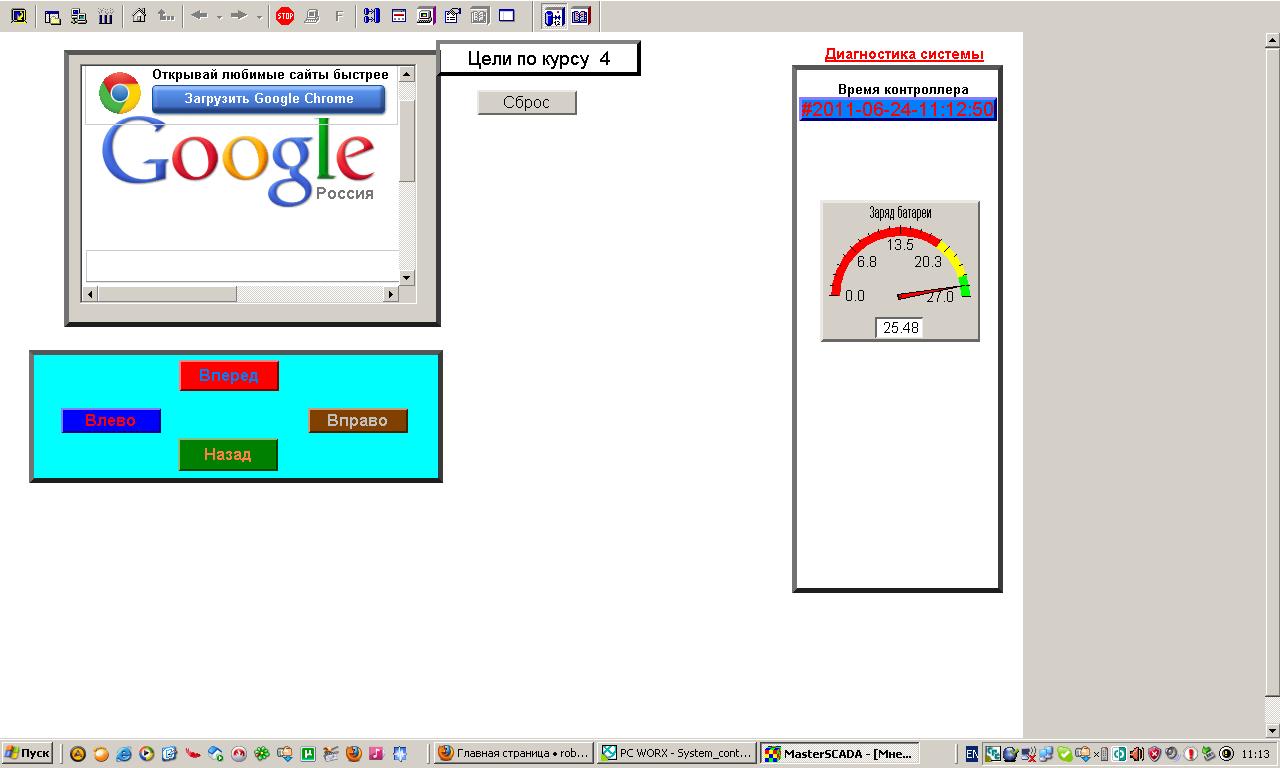Click the red Вперед button
Viewport: 1280px width, 768px height.
coord(229,376)
